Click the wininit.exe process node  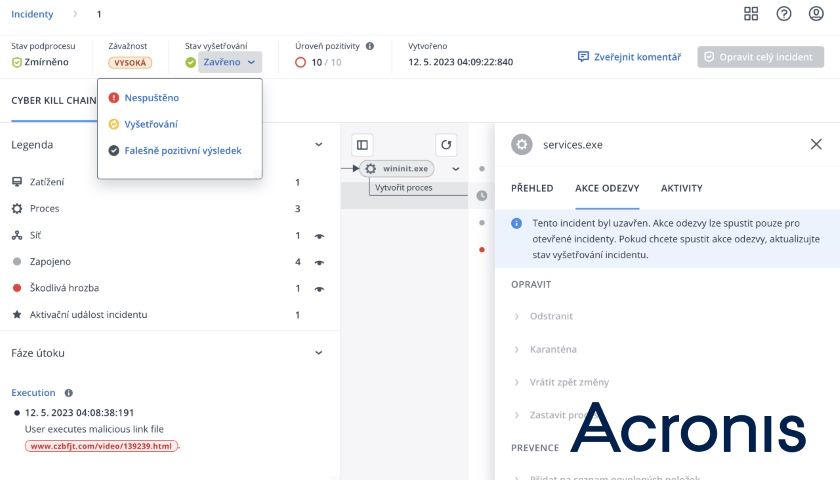point(397,169)
